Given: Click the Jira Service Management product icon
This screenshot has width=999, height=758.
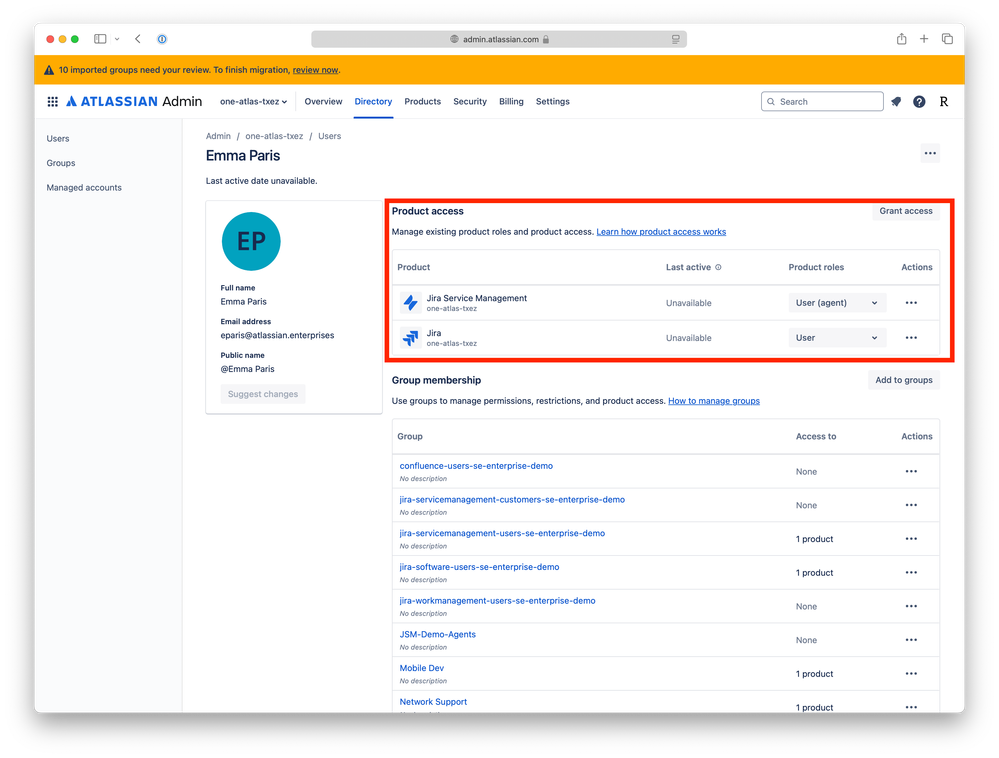Looking at the screenshot, I should coord(410,303).
